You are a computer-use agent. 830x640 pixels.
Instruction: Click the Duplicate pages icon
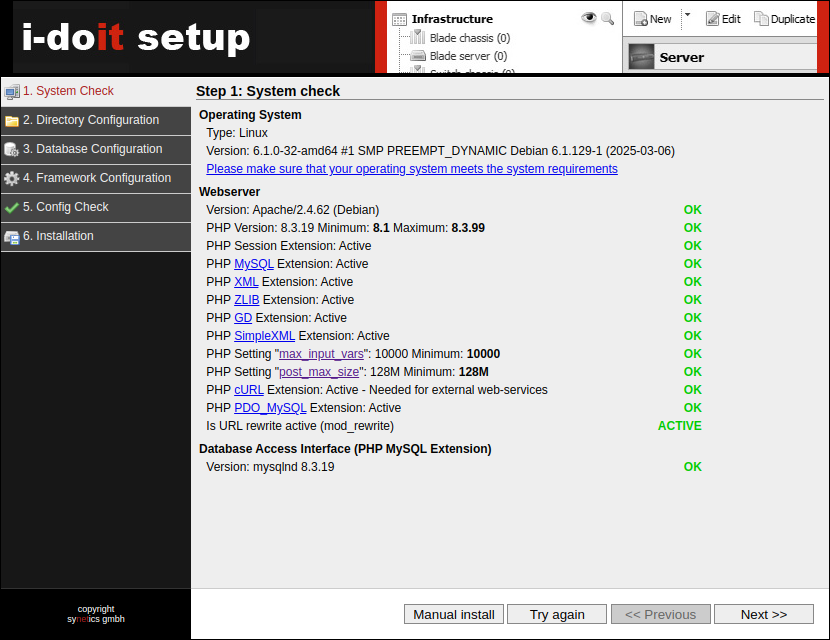[x=761, y=19]
